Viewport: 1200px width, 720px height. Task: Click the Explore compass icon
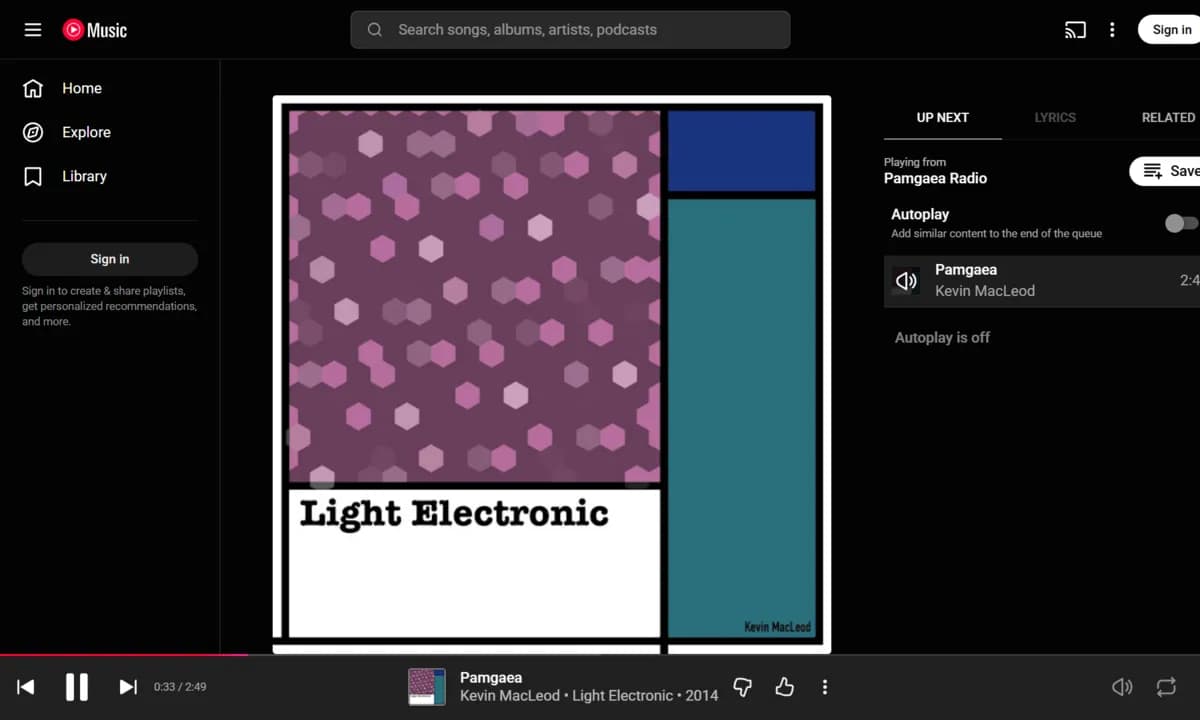coord(33,132)
